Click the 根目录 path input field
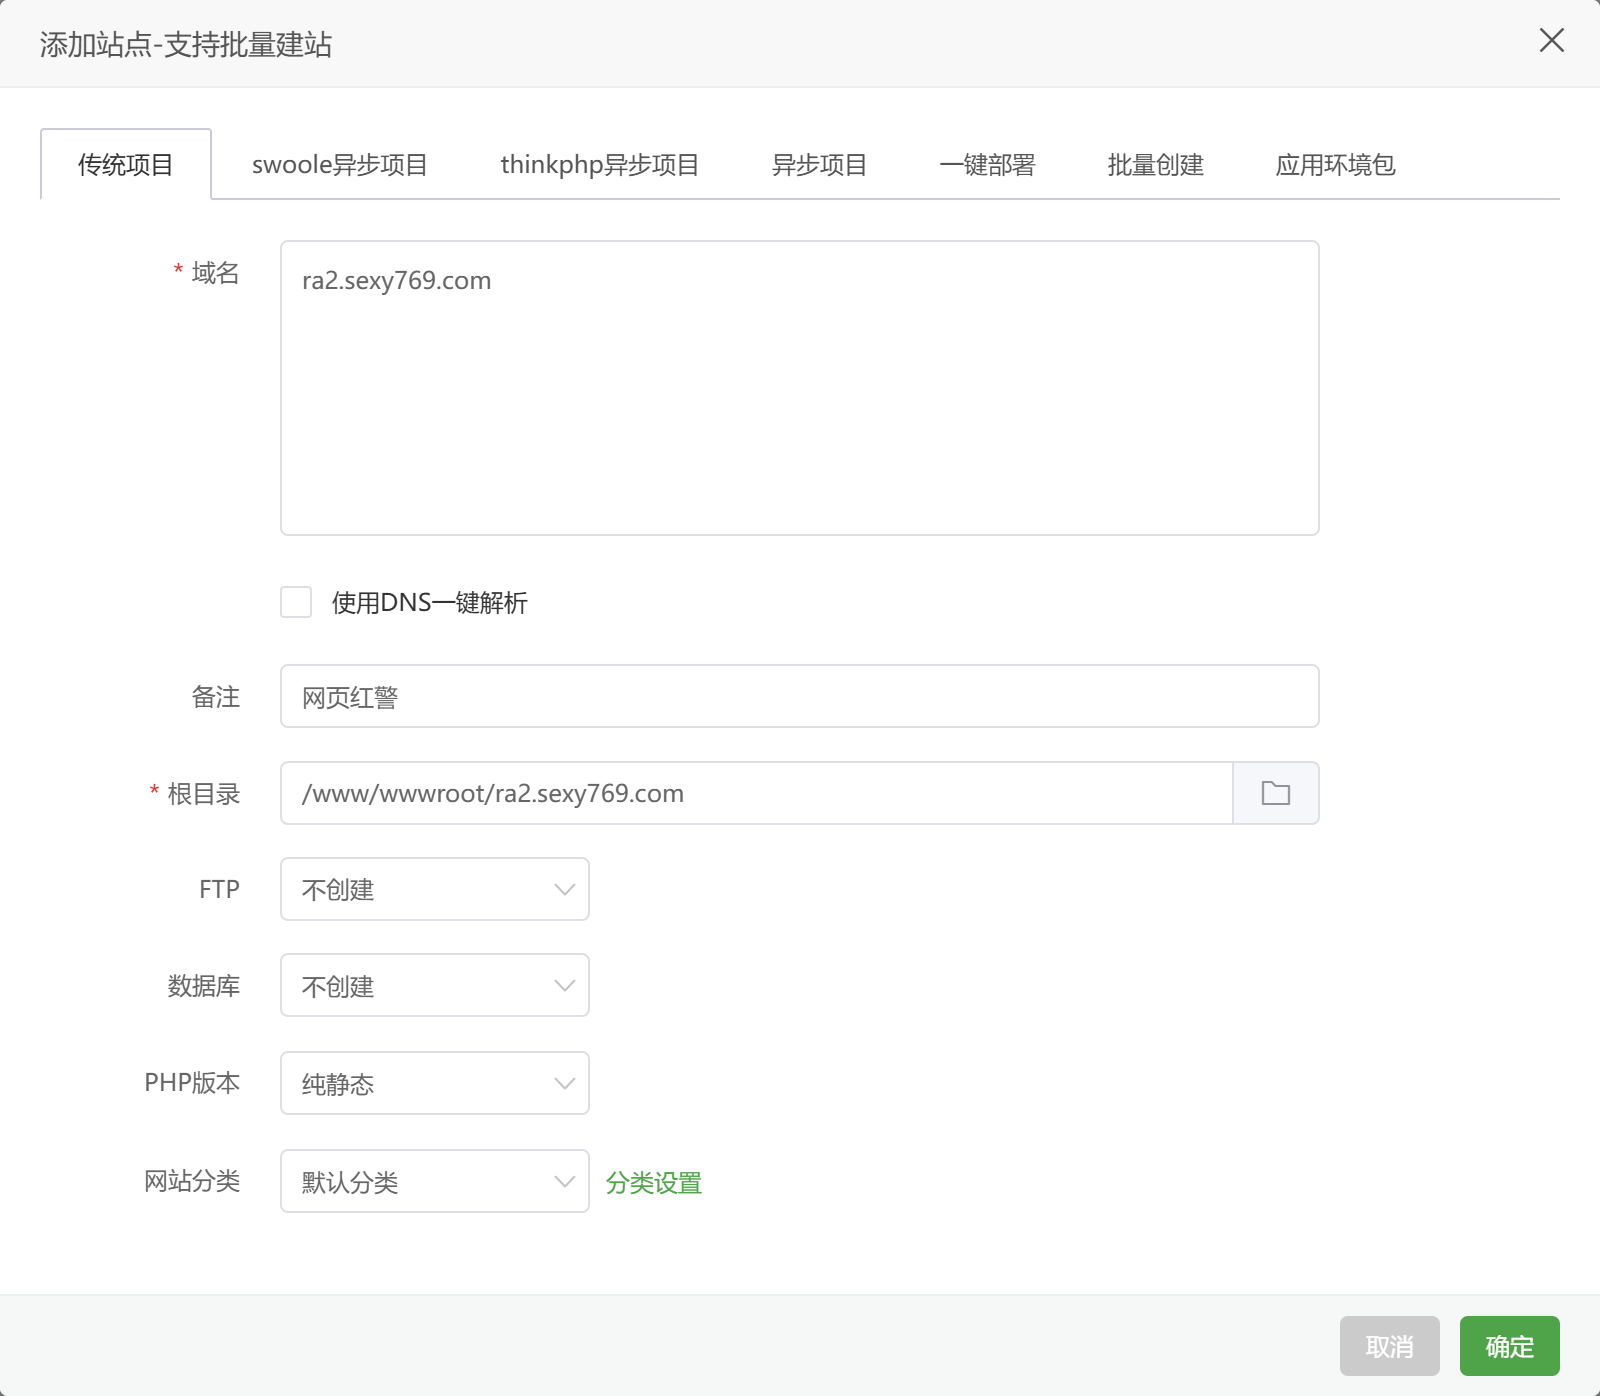The width and height of the screenshot is (1600, 1396). [x=756, y=793]
